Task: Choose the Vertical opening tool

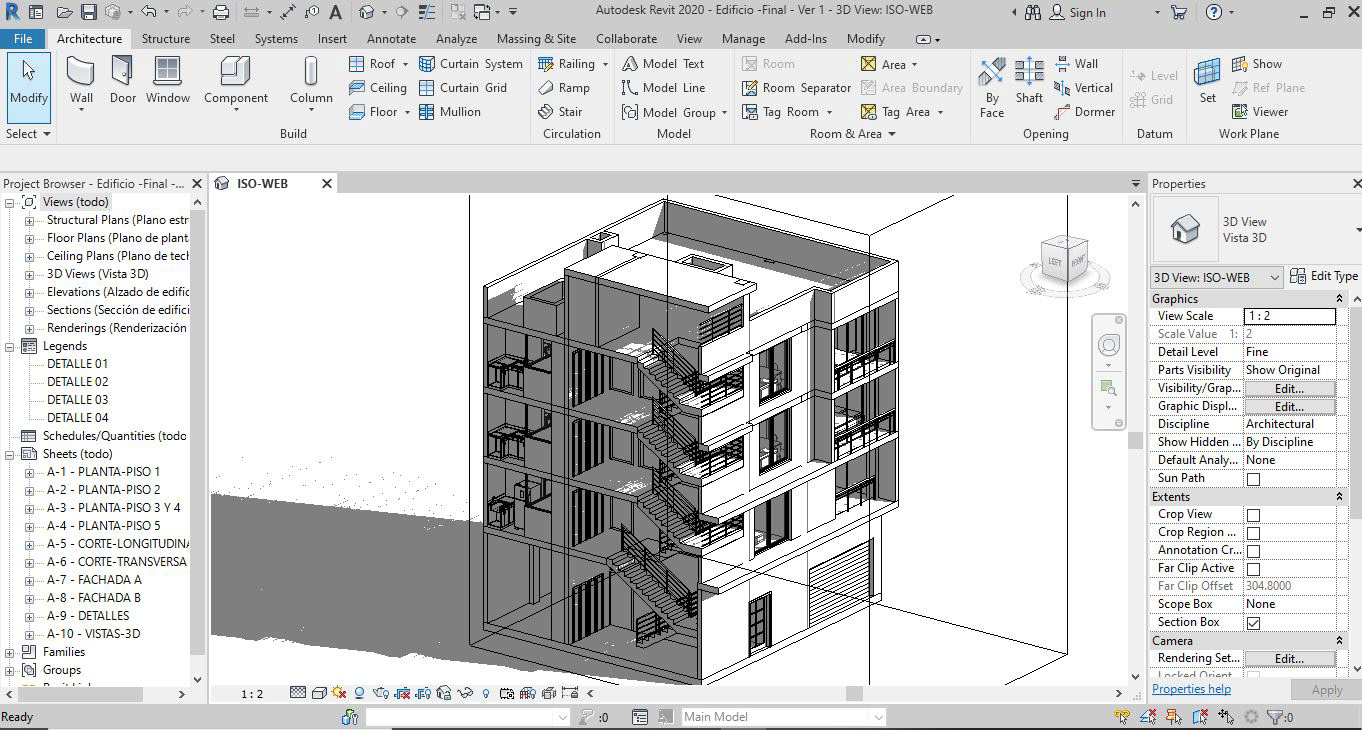Action: tap(1083, 88)
